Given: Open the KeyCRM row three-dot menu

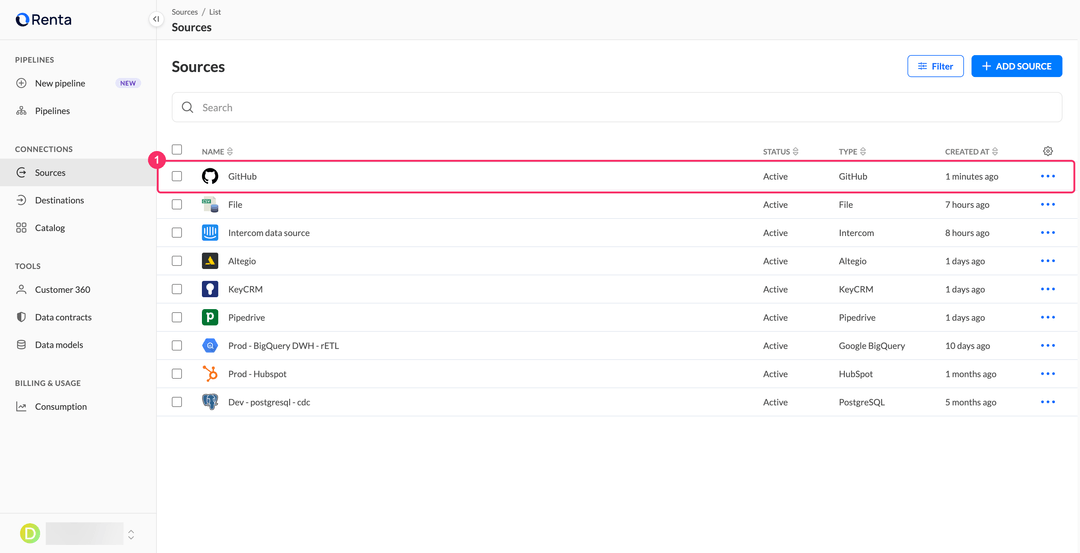Looking at the screenshot, I should pos(1048,289).
